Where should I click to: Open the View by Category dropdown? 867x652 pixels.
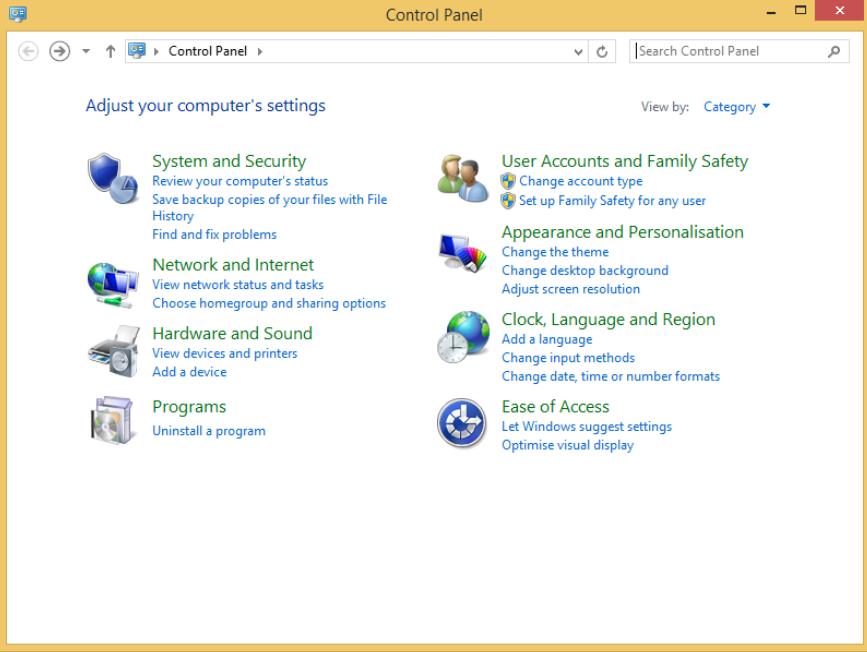pyautogui.click(x=737, y=107)
